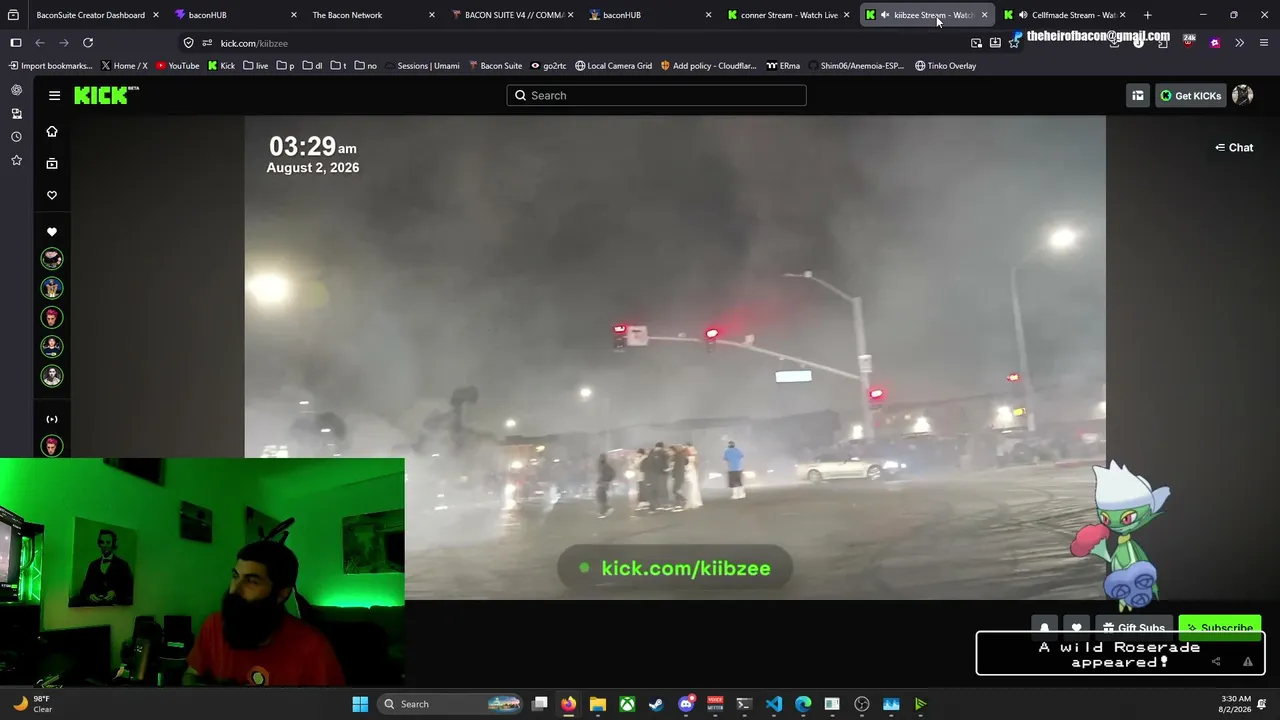Screen dimensions: 1280x720
Task: Open Steam from the taskbar
Action: pos(656,704)
